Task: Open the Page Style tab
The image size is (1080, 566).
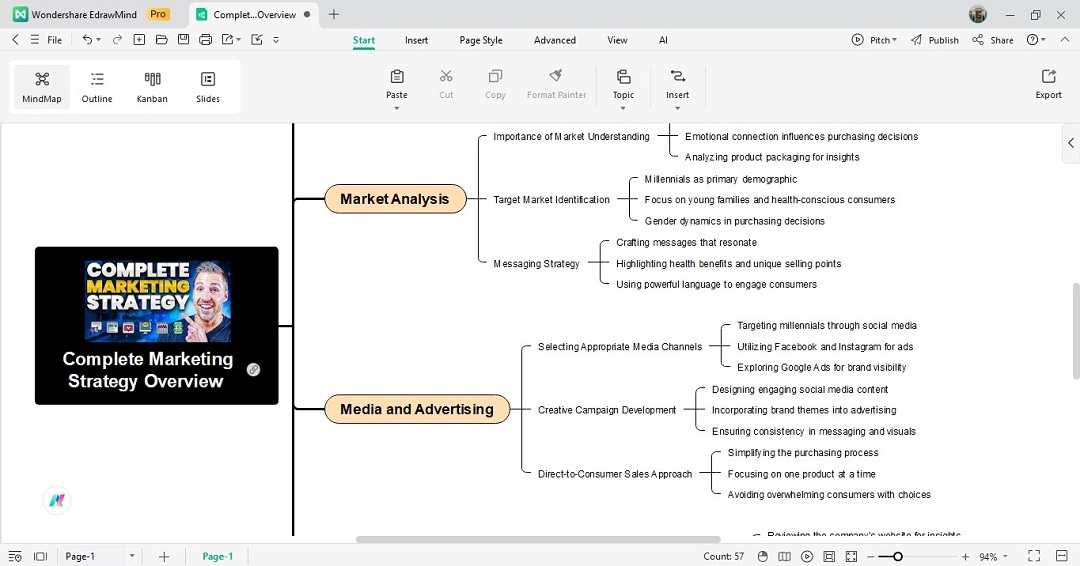Action: (x=481, y=40)
